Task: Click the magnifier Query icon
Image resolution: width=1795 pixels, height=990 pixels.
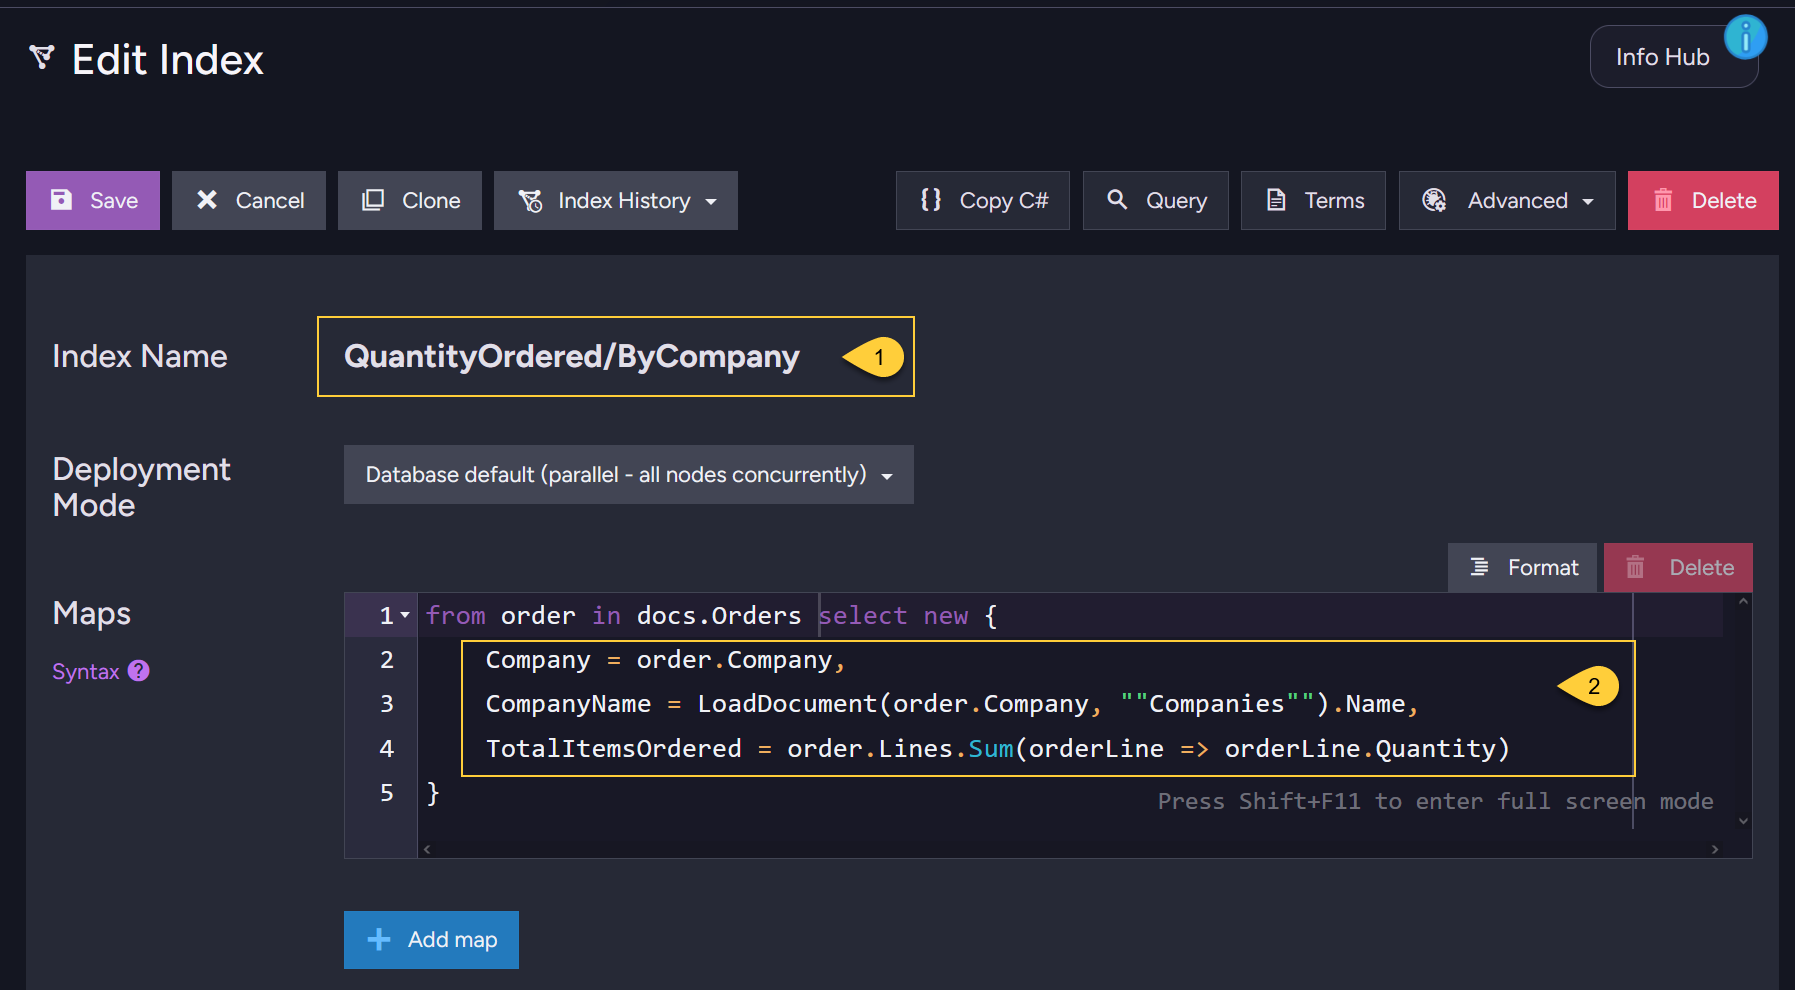Action: [1117, 199]
